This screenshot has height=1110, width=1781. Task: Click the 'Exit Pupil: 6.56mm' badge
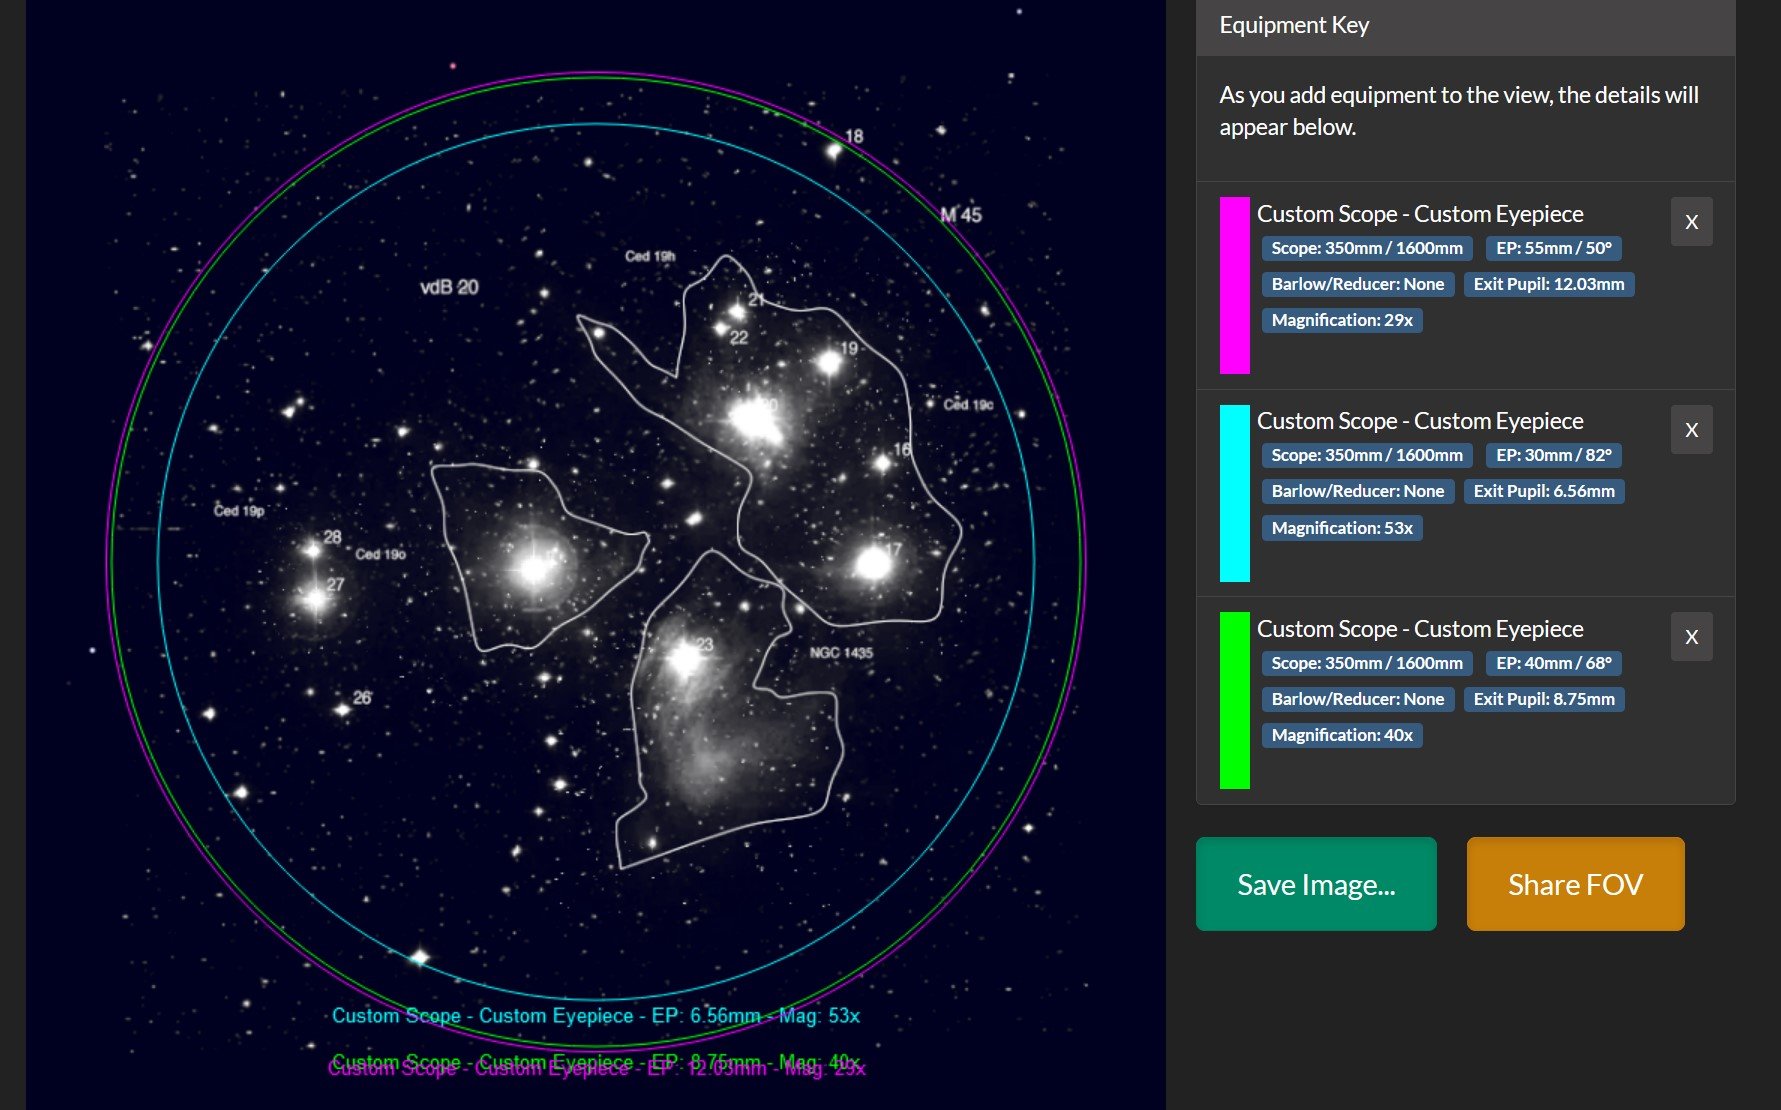pos(1544,491)
